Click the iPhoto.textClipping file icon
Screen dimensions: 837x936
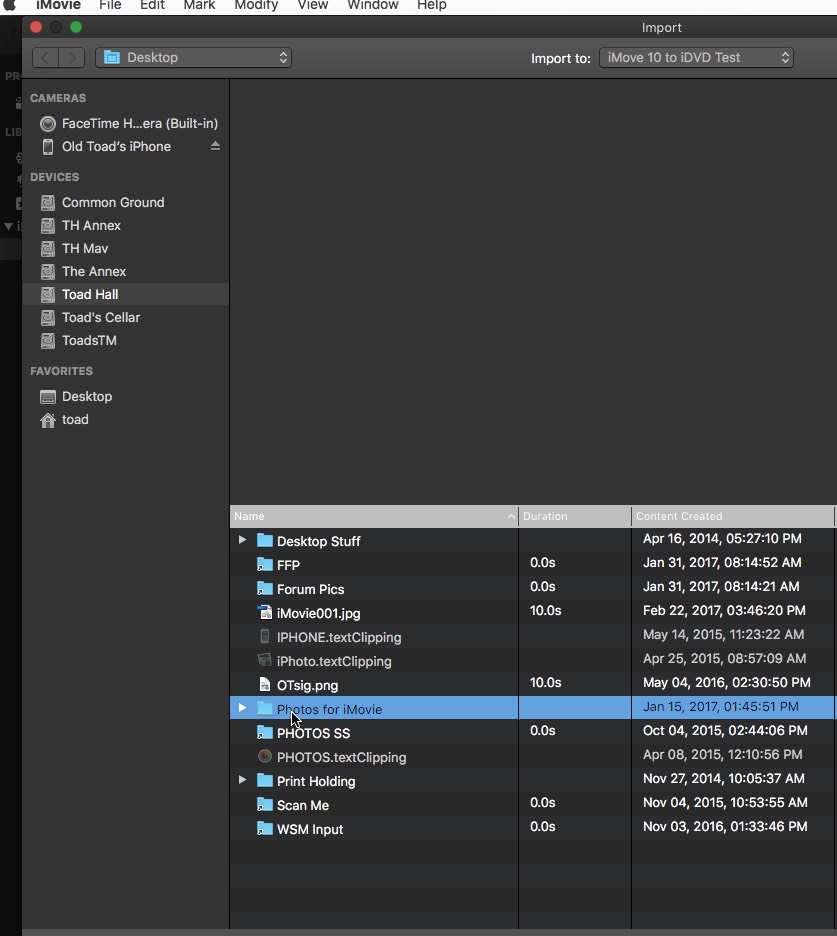264,660
